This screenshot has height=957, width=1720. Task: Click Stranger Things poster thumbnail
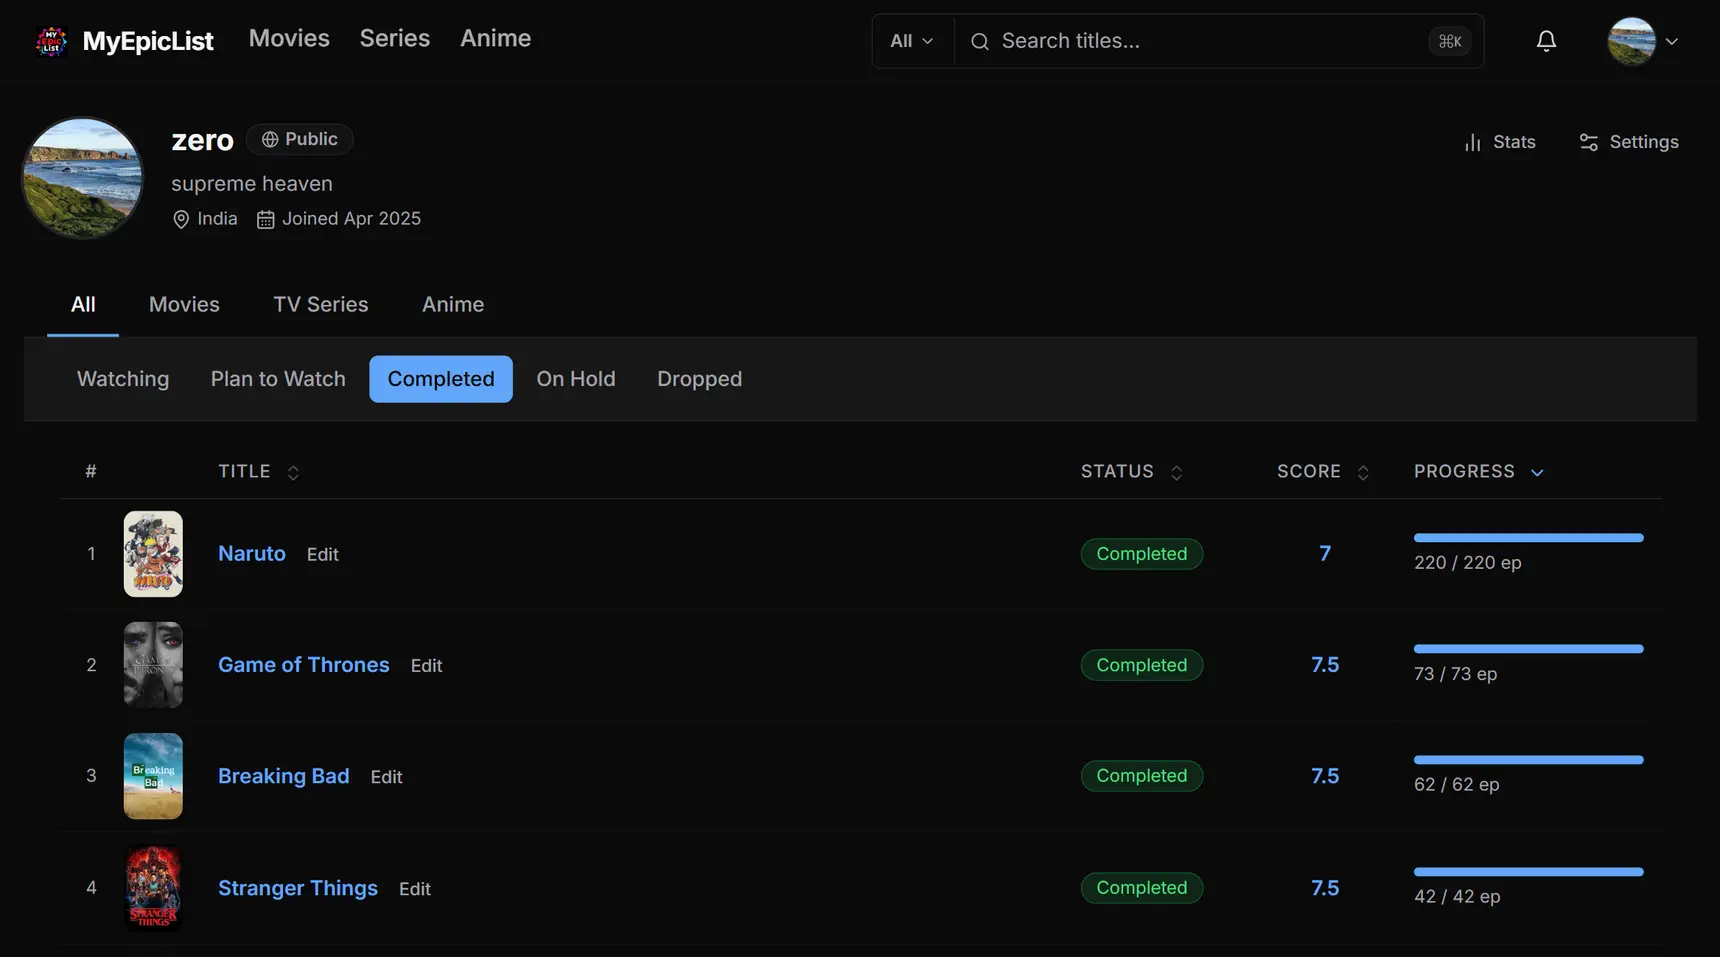pyautogui.click(x=153, y=888)
